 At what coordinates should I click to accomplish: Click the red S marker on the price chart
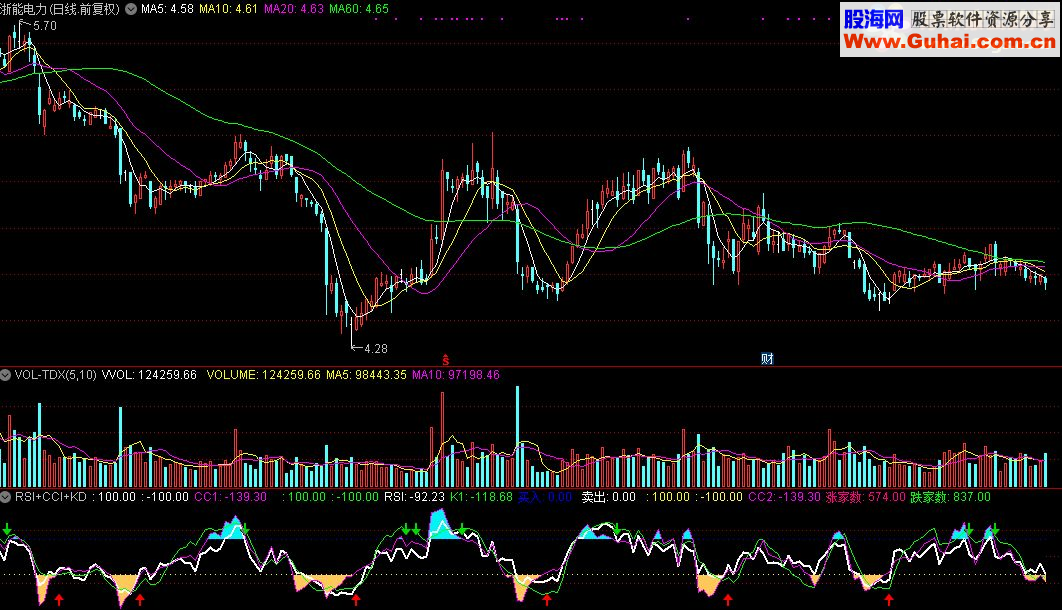[x=446, y=360]
